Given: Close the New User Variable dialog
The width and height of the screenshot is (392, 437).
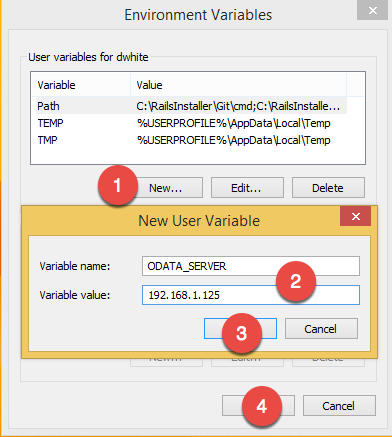Looking at the screenshot, I should tap(355, 216).
